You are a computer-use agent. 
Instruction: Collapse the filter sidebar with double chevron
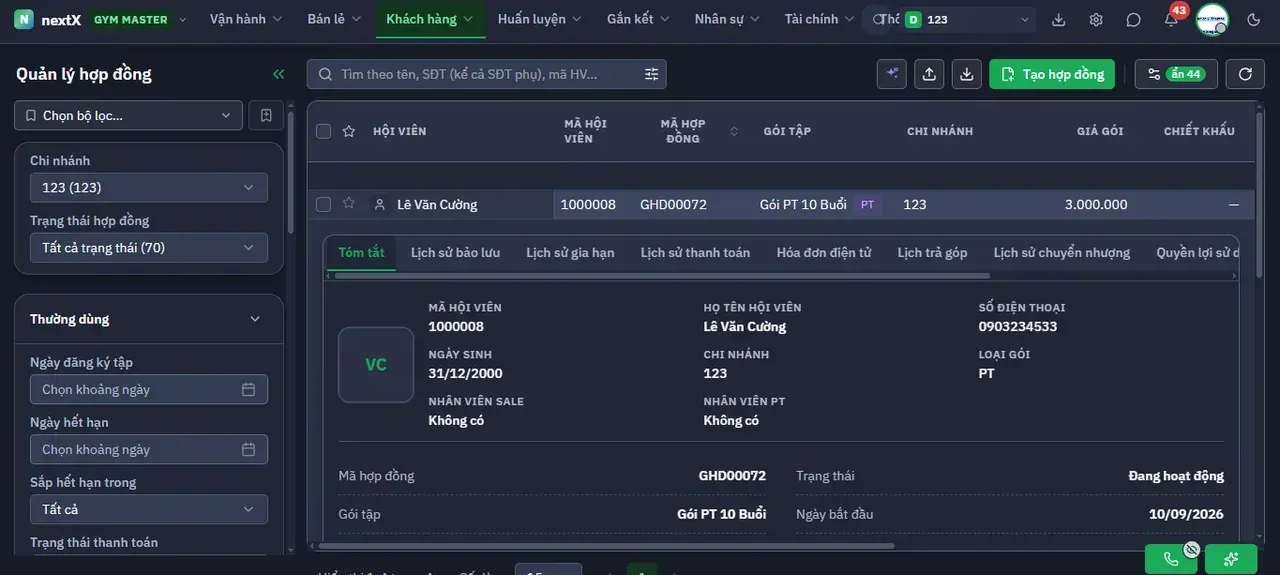[278, 74]
